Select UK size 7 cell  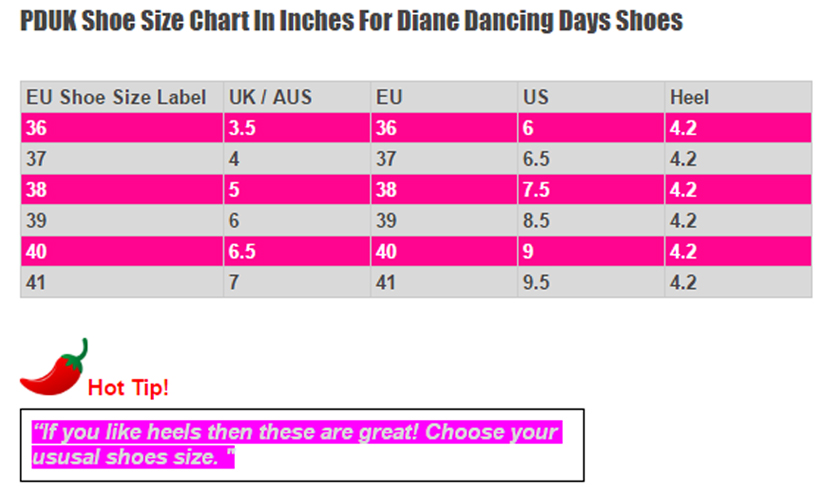click(297, 282)
